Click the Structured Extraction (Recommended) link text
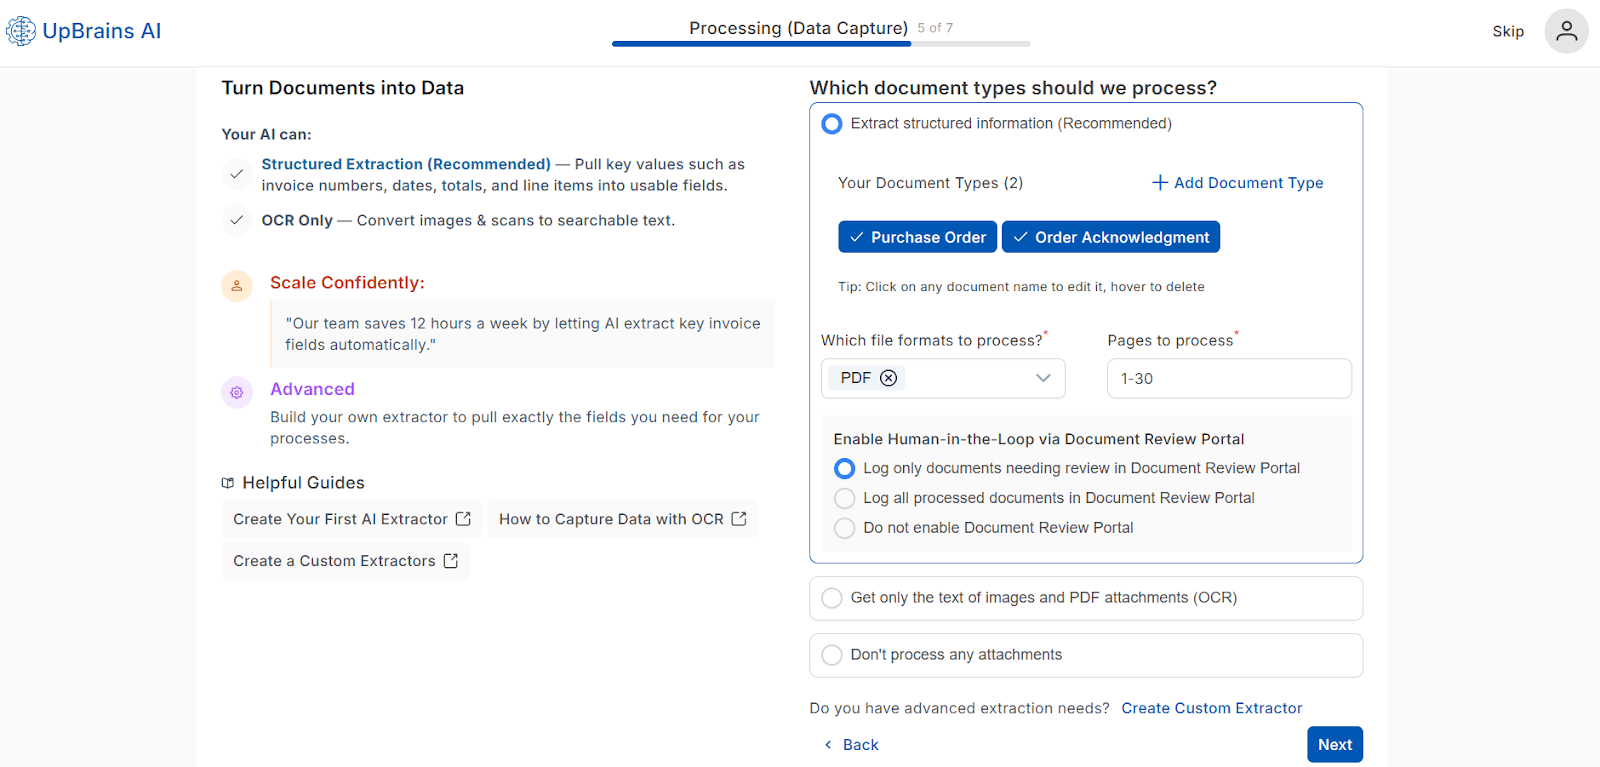 (x=406, y=164)
